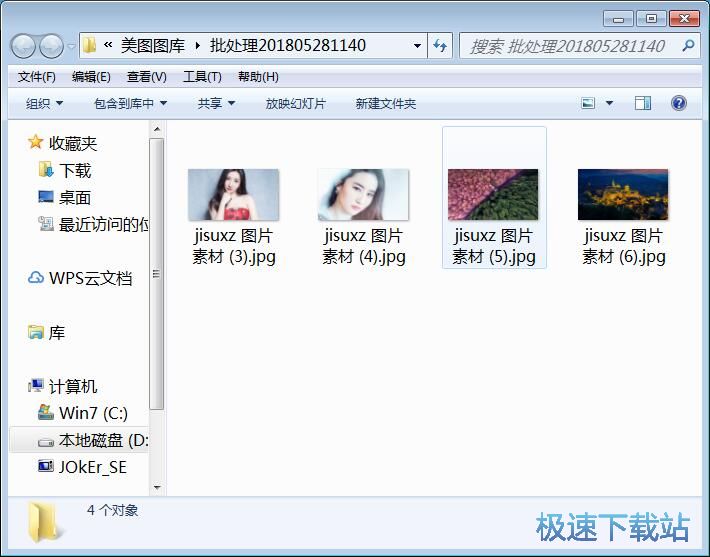
Task: Click the recent places icon
Action: pyautogui.click(x=46, y=224)
